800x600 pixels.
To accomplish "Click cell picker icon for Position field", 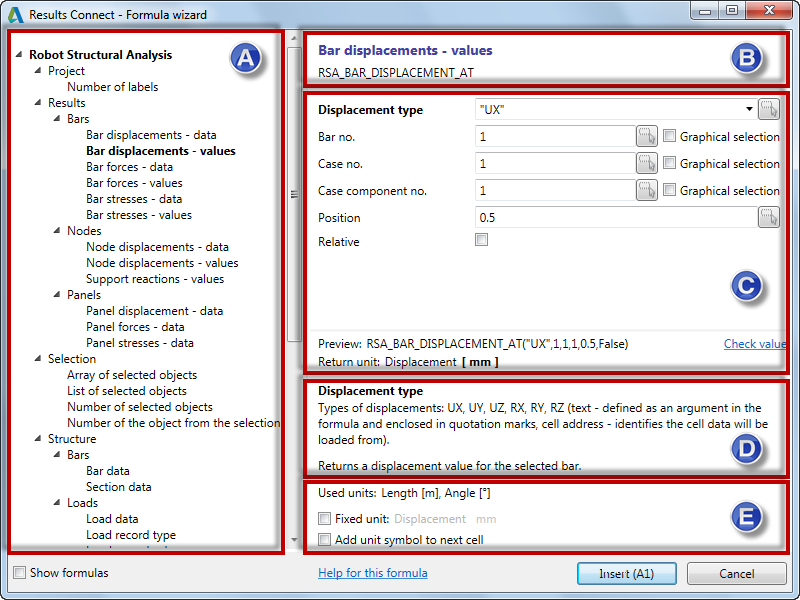I will point(768,217).
